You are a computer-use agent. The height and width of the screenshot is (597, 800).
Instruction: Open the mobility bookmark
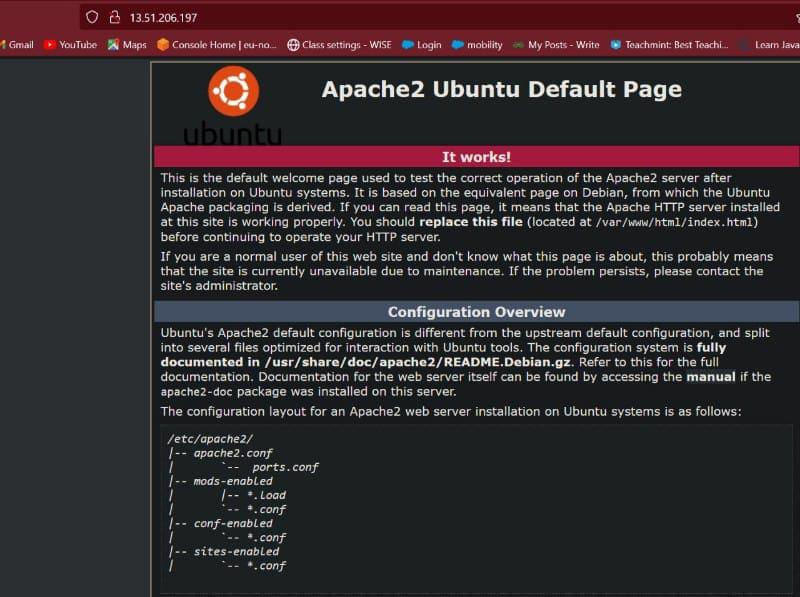click(477, 45)
